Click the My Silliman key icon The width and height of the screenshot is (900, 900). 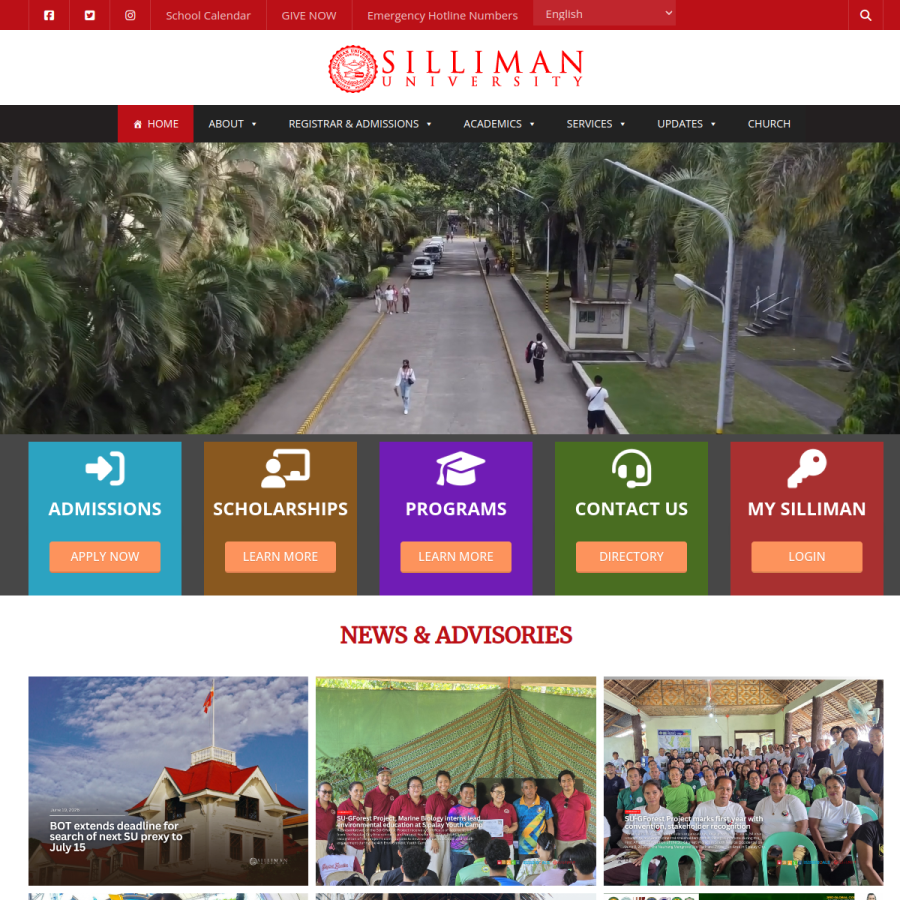coord(807,468)
